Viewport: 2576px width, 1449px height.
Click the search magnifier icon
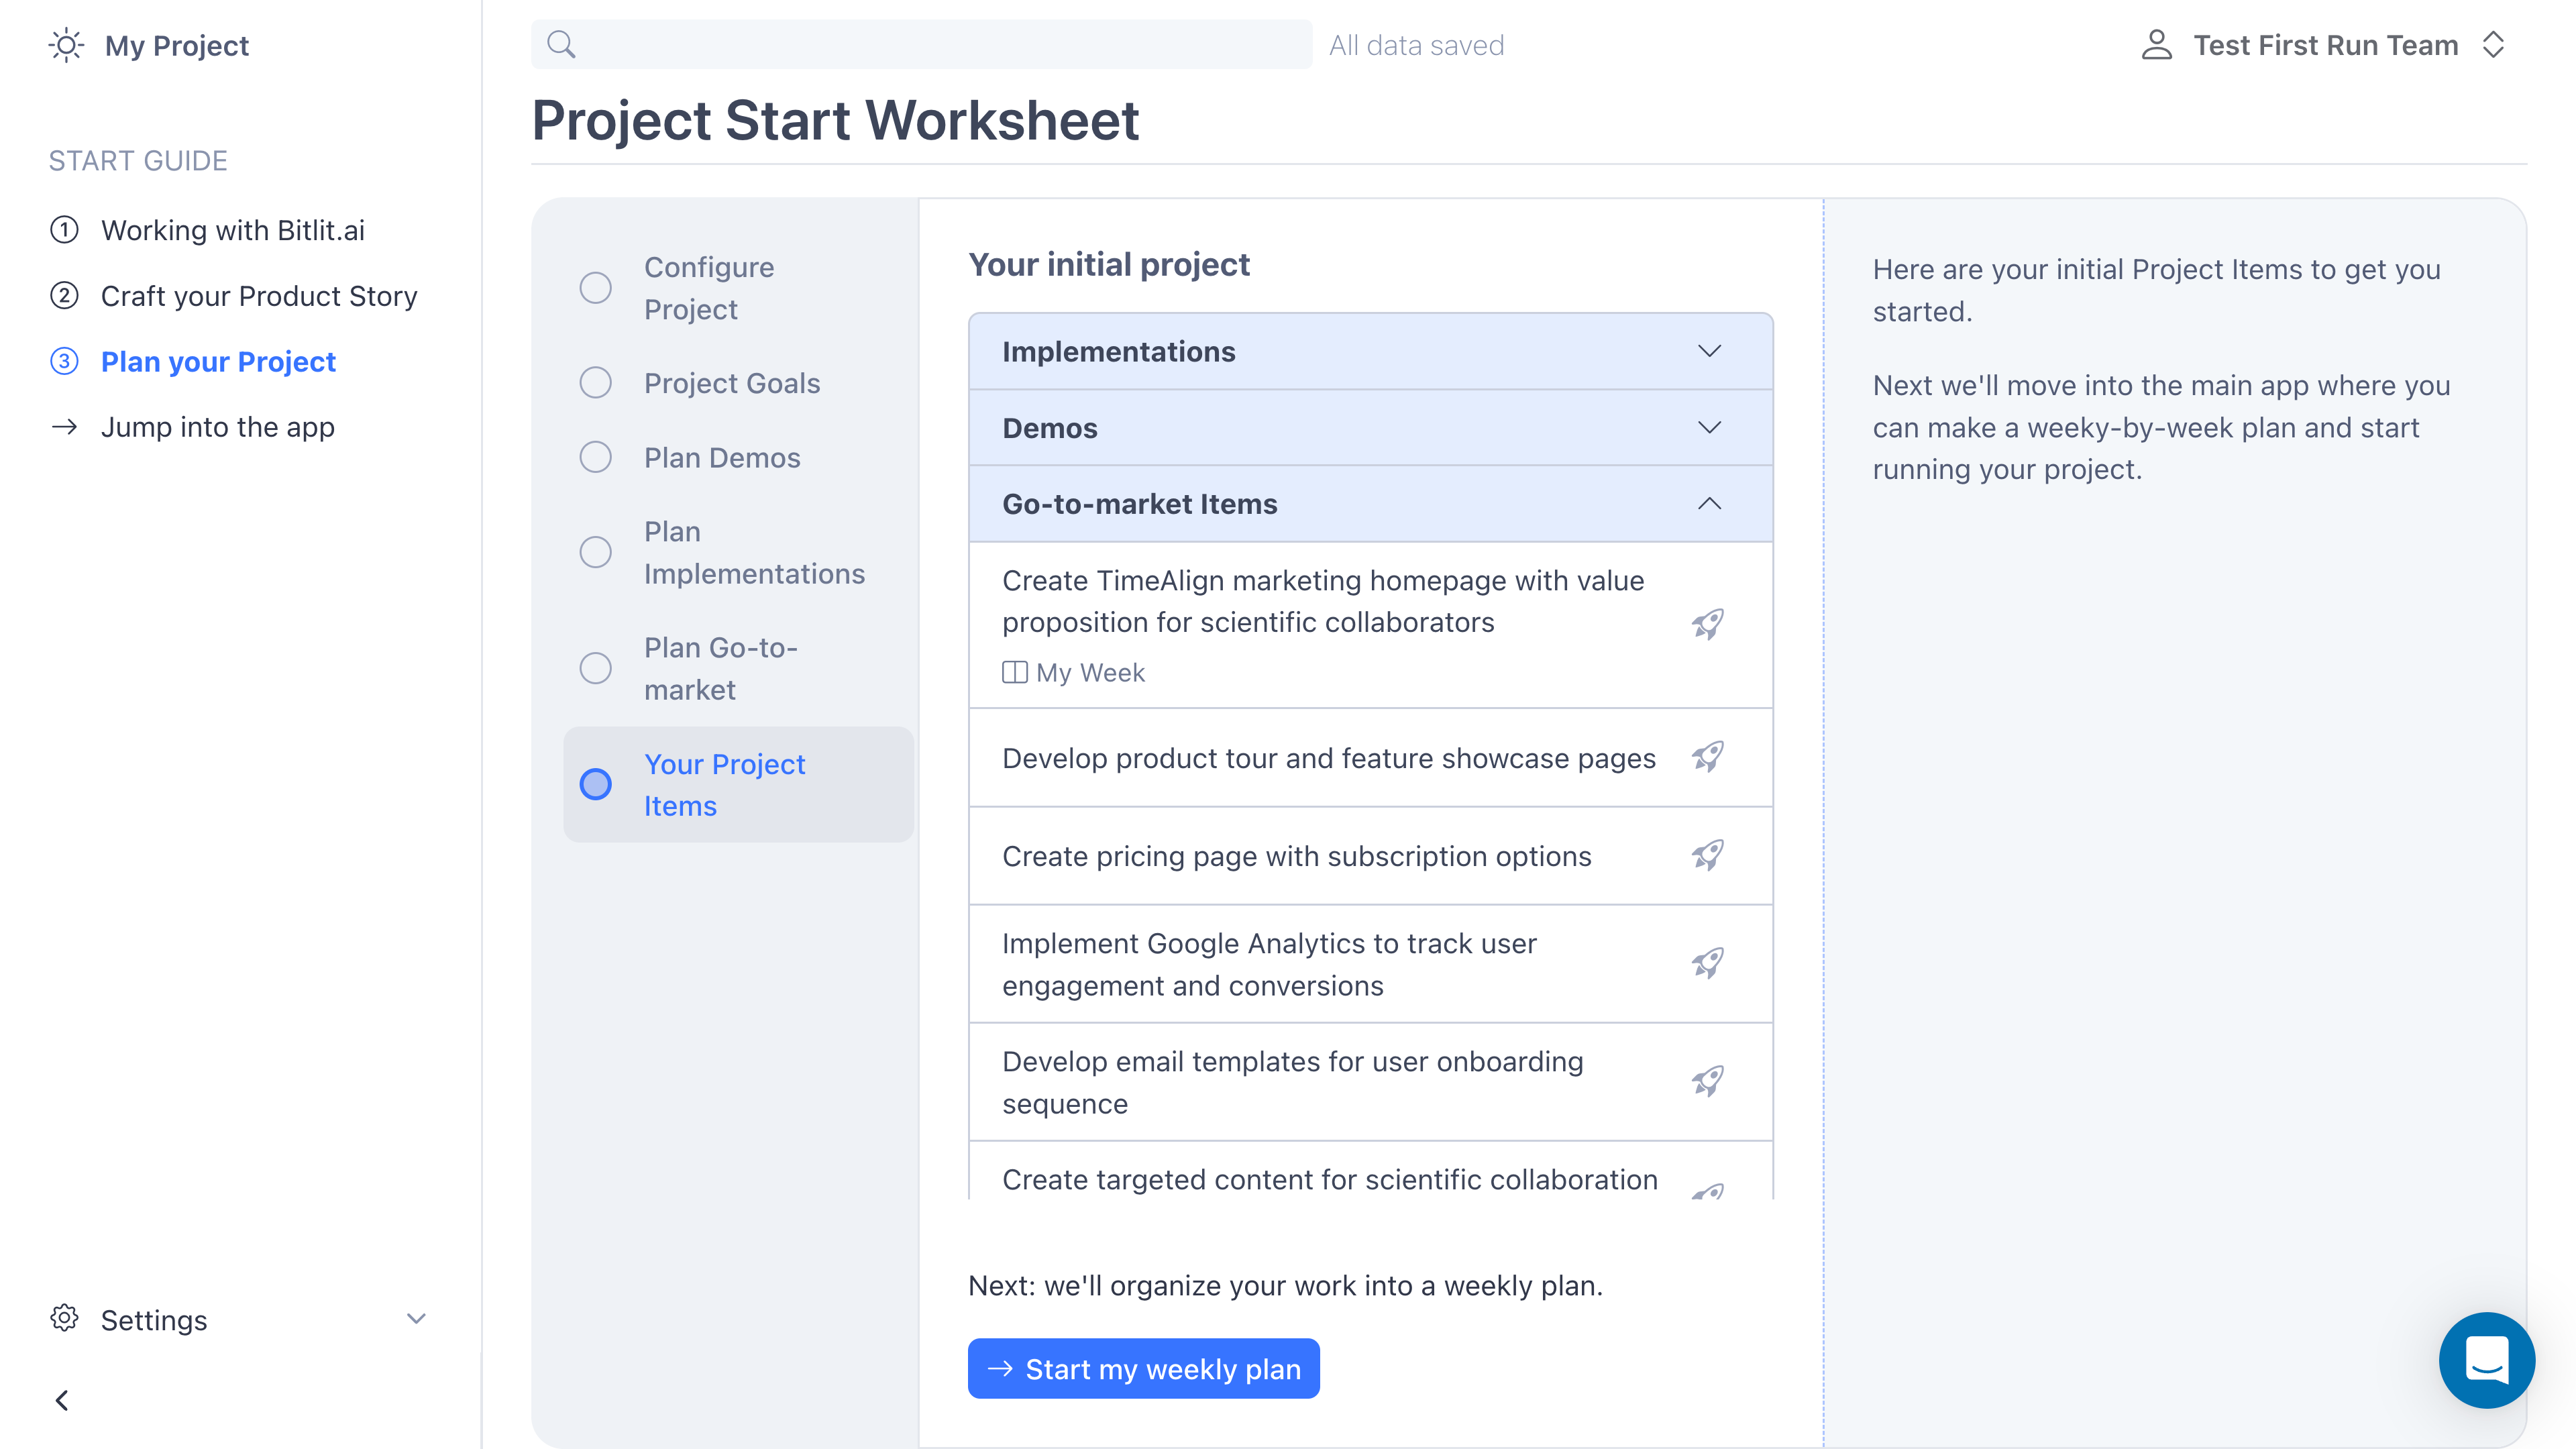pos(562,44)
